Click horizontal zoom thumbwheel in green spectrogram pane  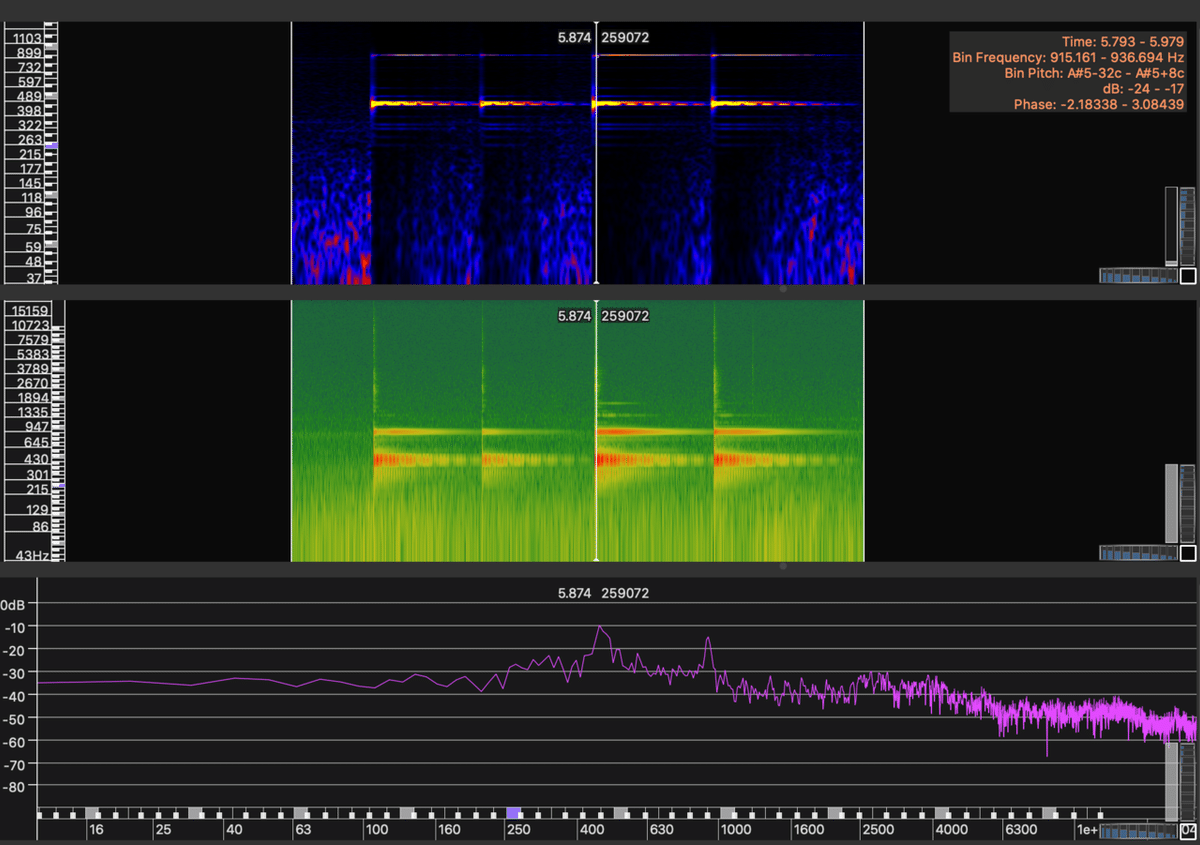(1138, 553)
